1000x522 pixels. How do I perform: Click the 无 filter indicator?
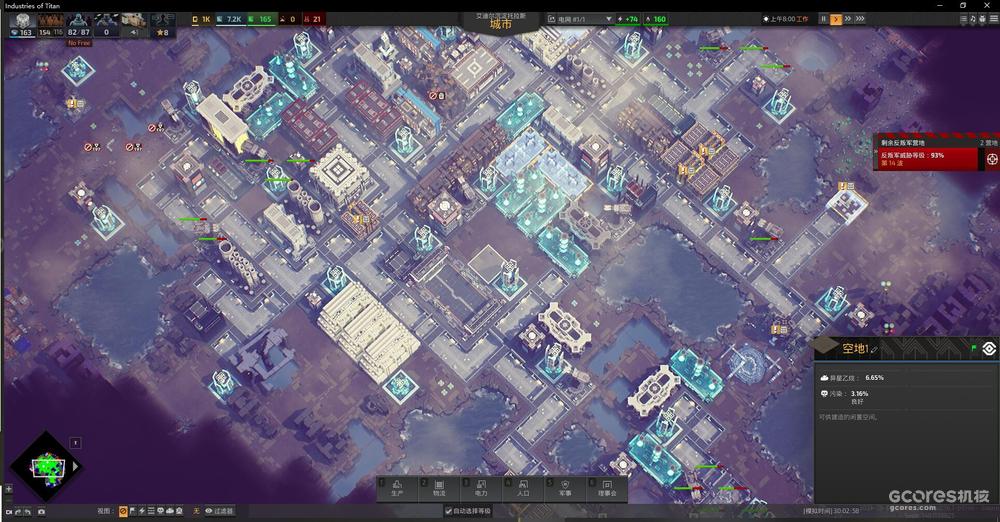[196, 511]
